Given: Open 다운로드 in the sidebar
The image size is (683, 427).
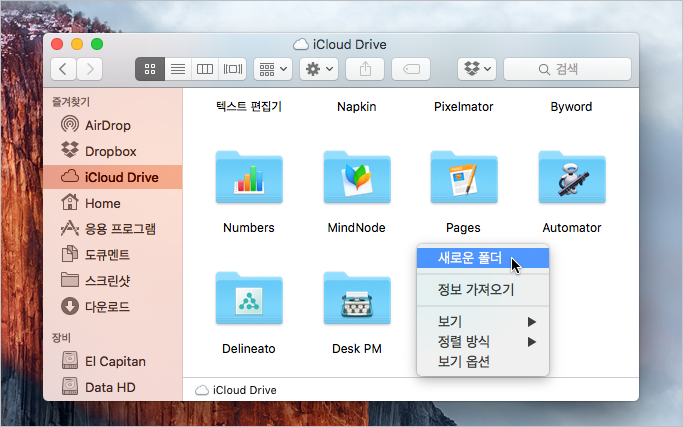Looking at the screenshot, I should [113, 307].
